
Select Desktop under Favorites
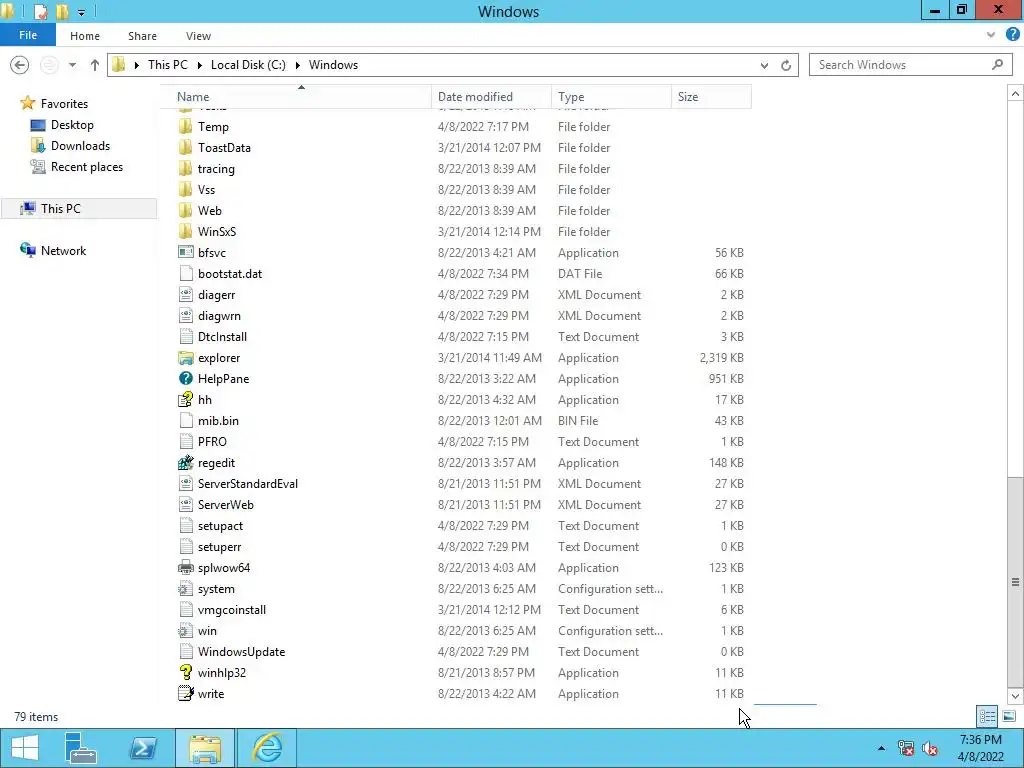72,125
